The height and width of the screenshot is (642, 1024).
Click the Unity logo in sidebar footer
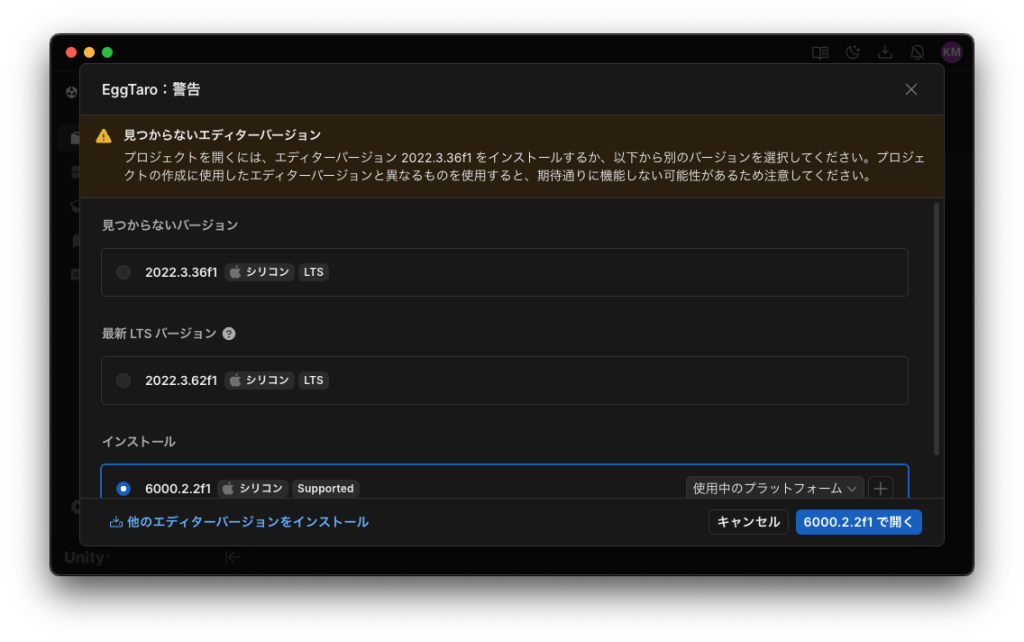click(x=87, y=557)
